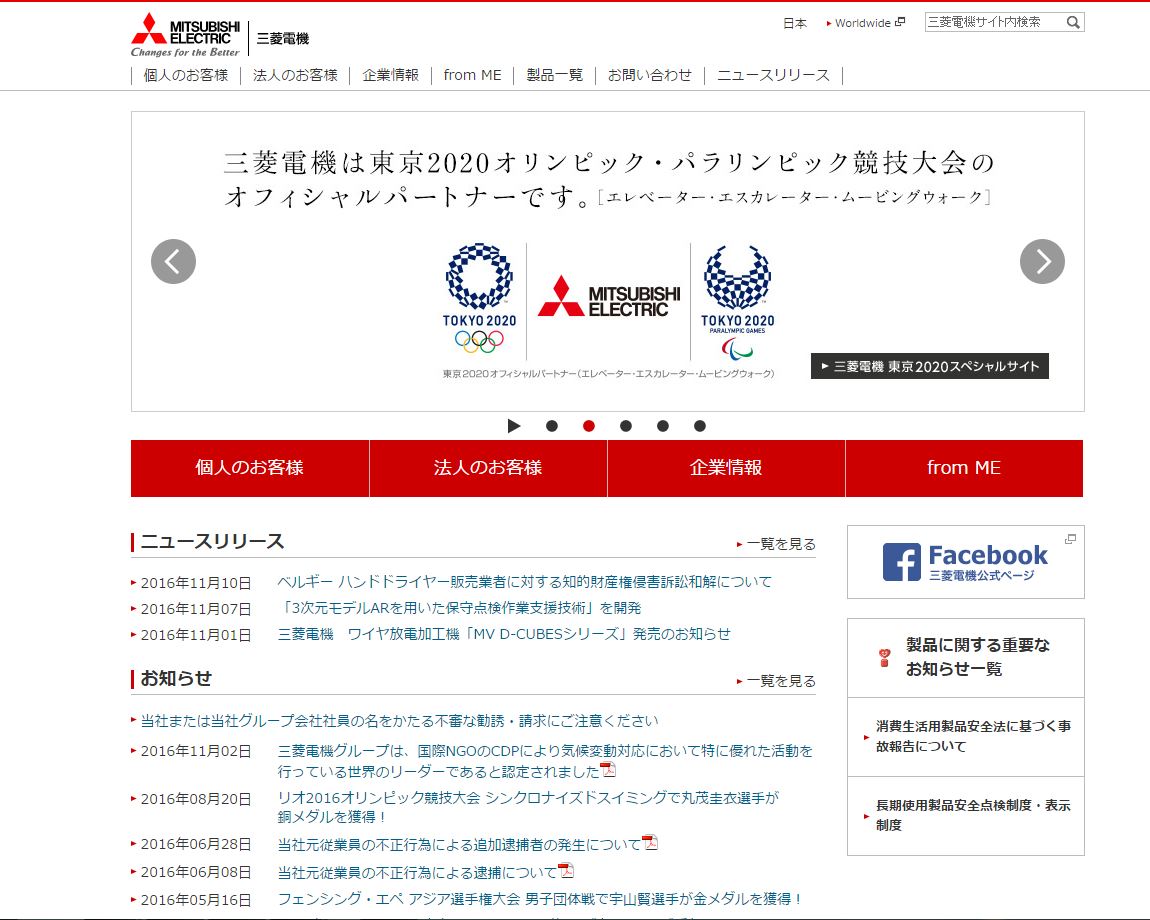Click central Mitsubishi Electric banner logo
Viewport: 1150px width, 920px height.
609,297
